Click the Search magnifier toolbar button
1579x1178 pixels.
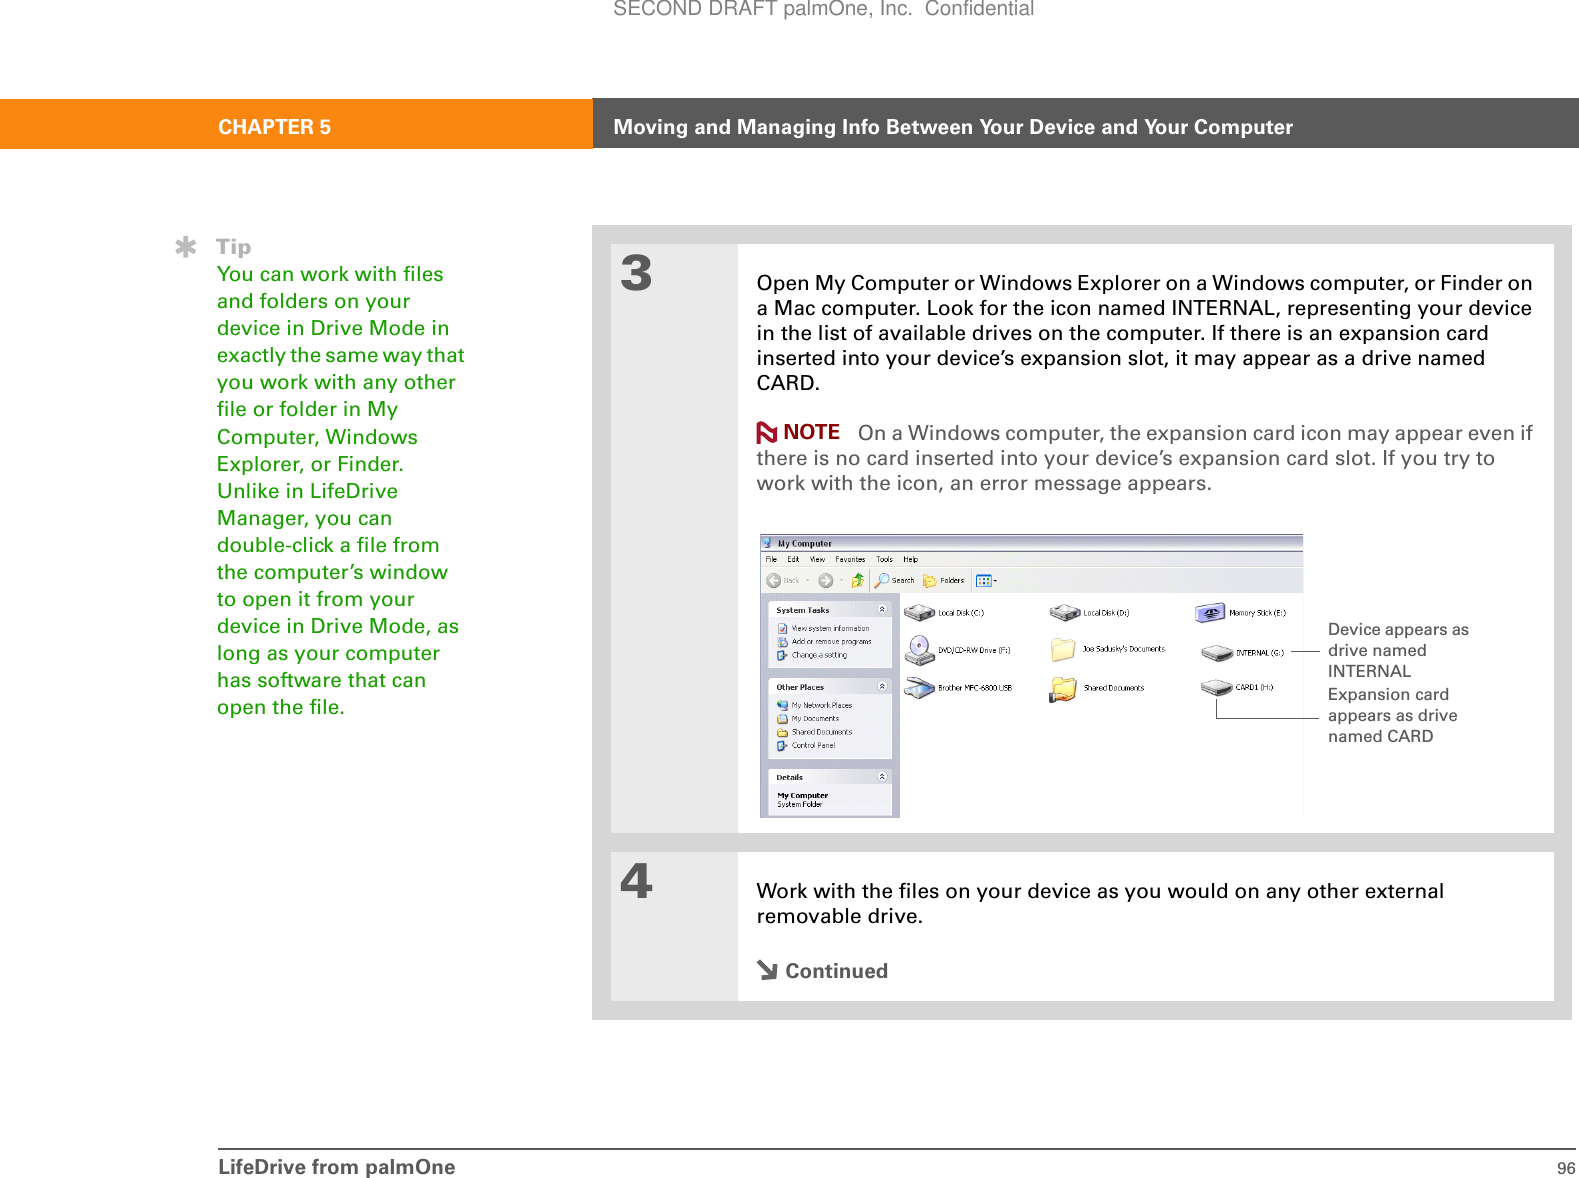894,580
